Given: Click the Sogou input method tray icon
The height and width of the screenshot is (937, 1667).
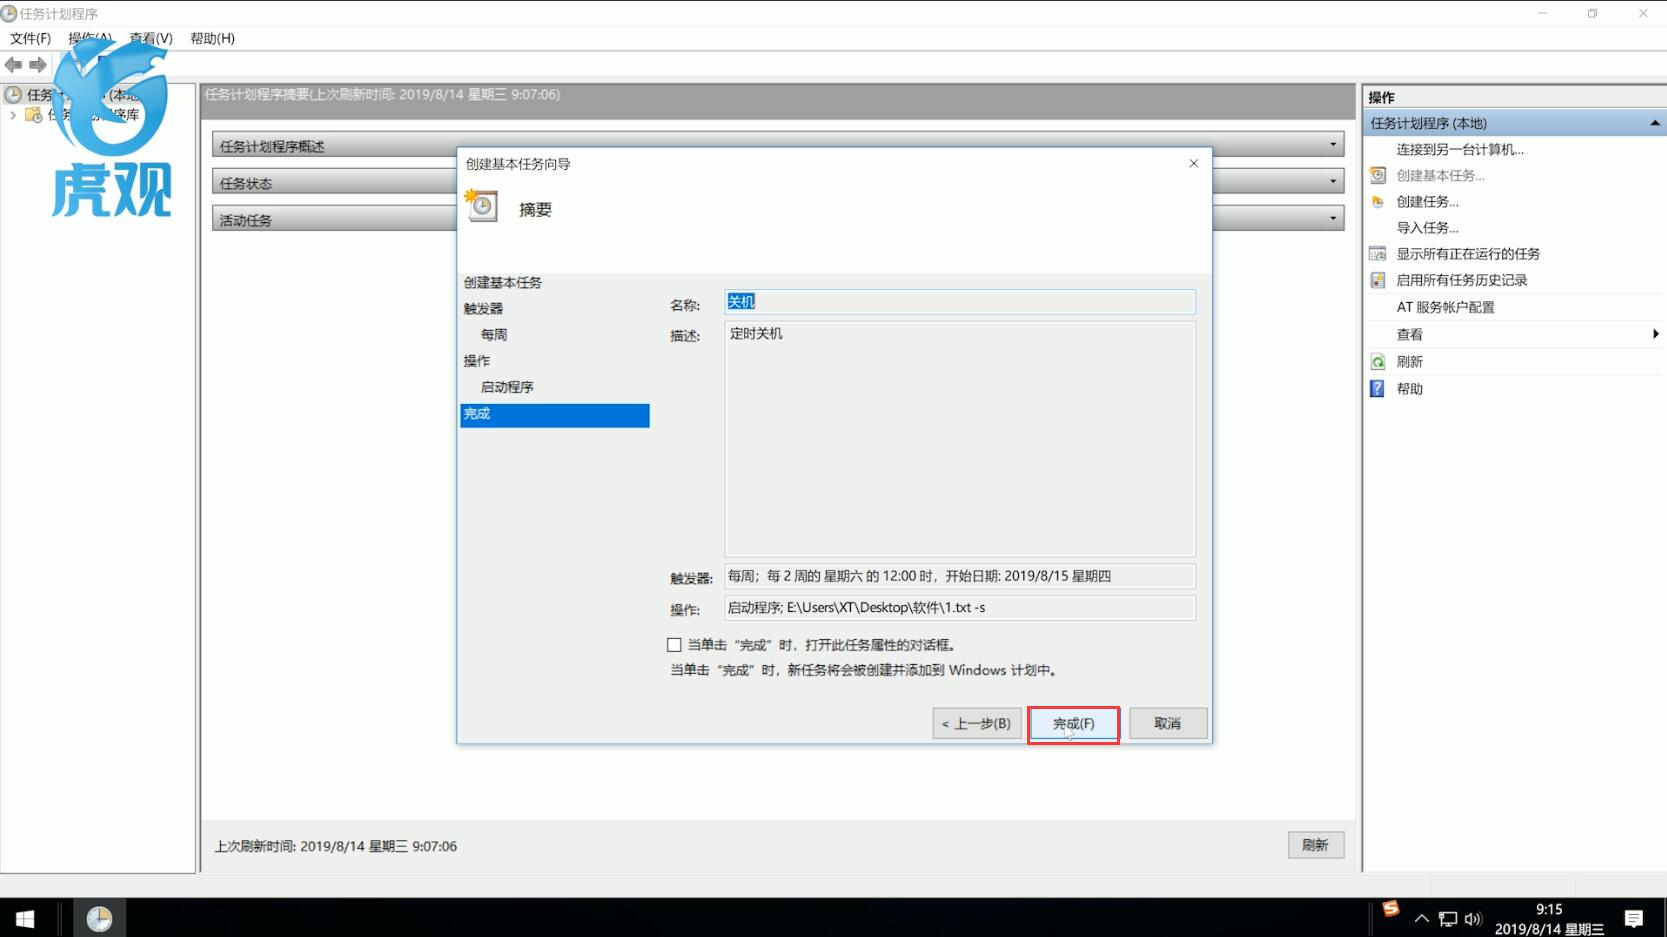Looking at the screenshot, I should click(1390, 909).
